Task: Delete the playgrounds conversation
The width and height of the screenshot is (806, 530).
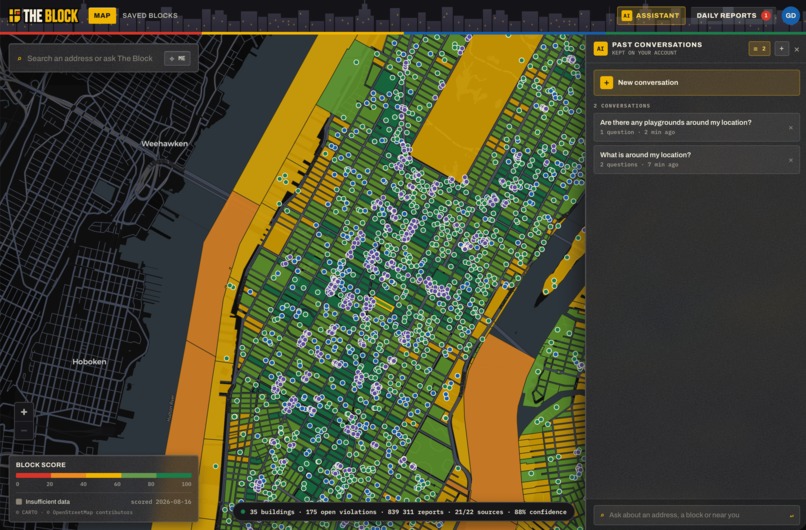Action: [791, 127]
